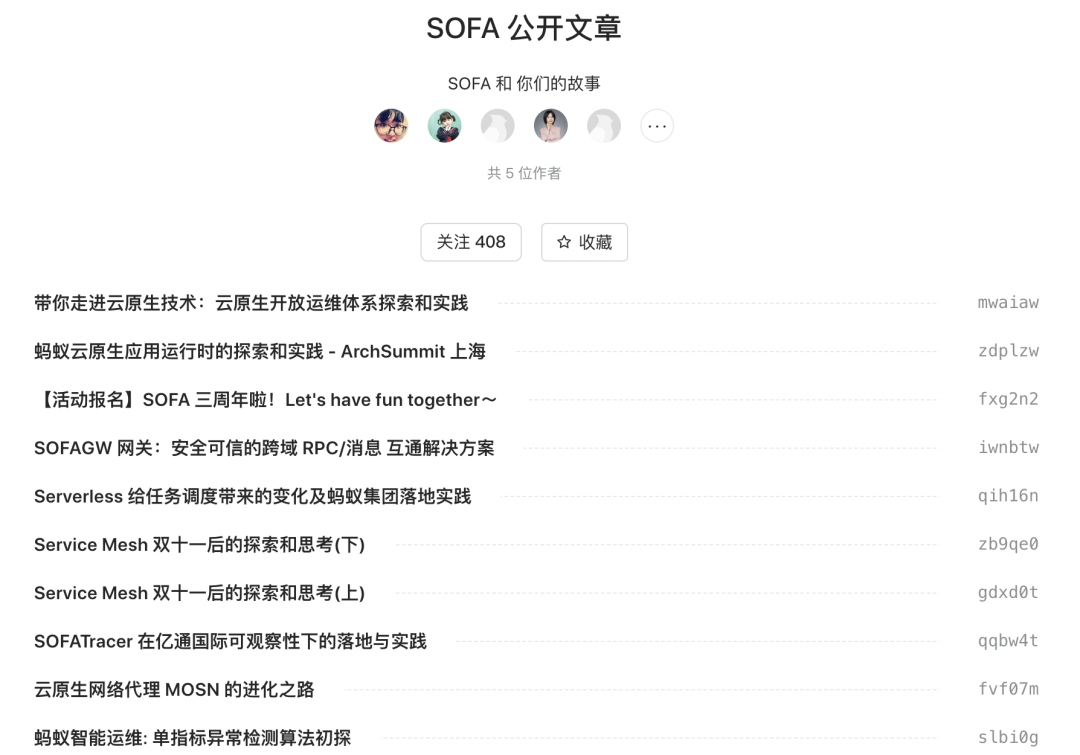Click the slug text qqbw4t
The height and width of the screenshot is (755, 1080).
coord(1008,640)
